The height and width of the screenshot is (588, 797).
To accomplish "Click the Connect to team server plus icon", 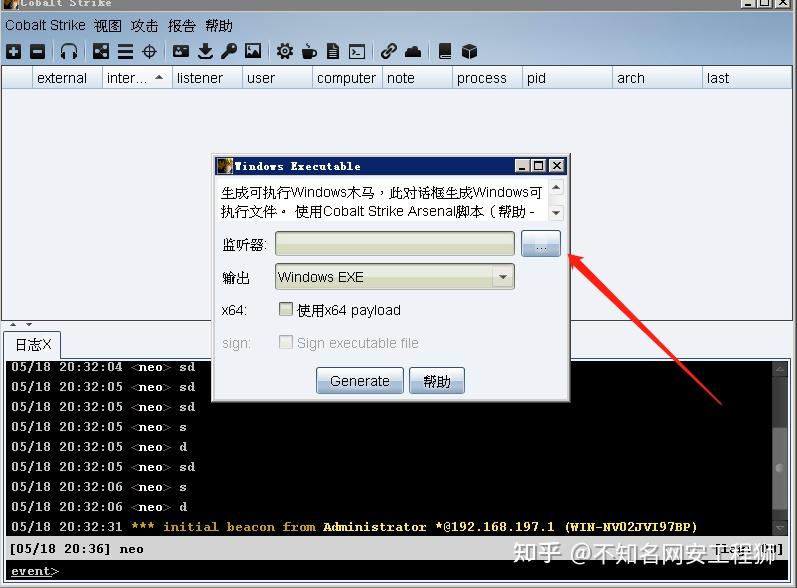I will 14,51.
